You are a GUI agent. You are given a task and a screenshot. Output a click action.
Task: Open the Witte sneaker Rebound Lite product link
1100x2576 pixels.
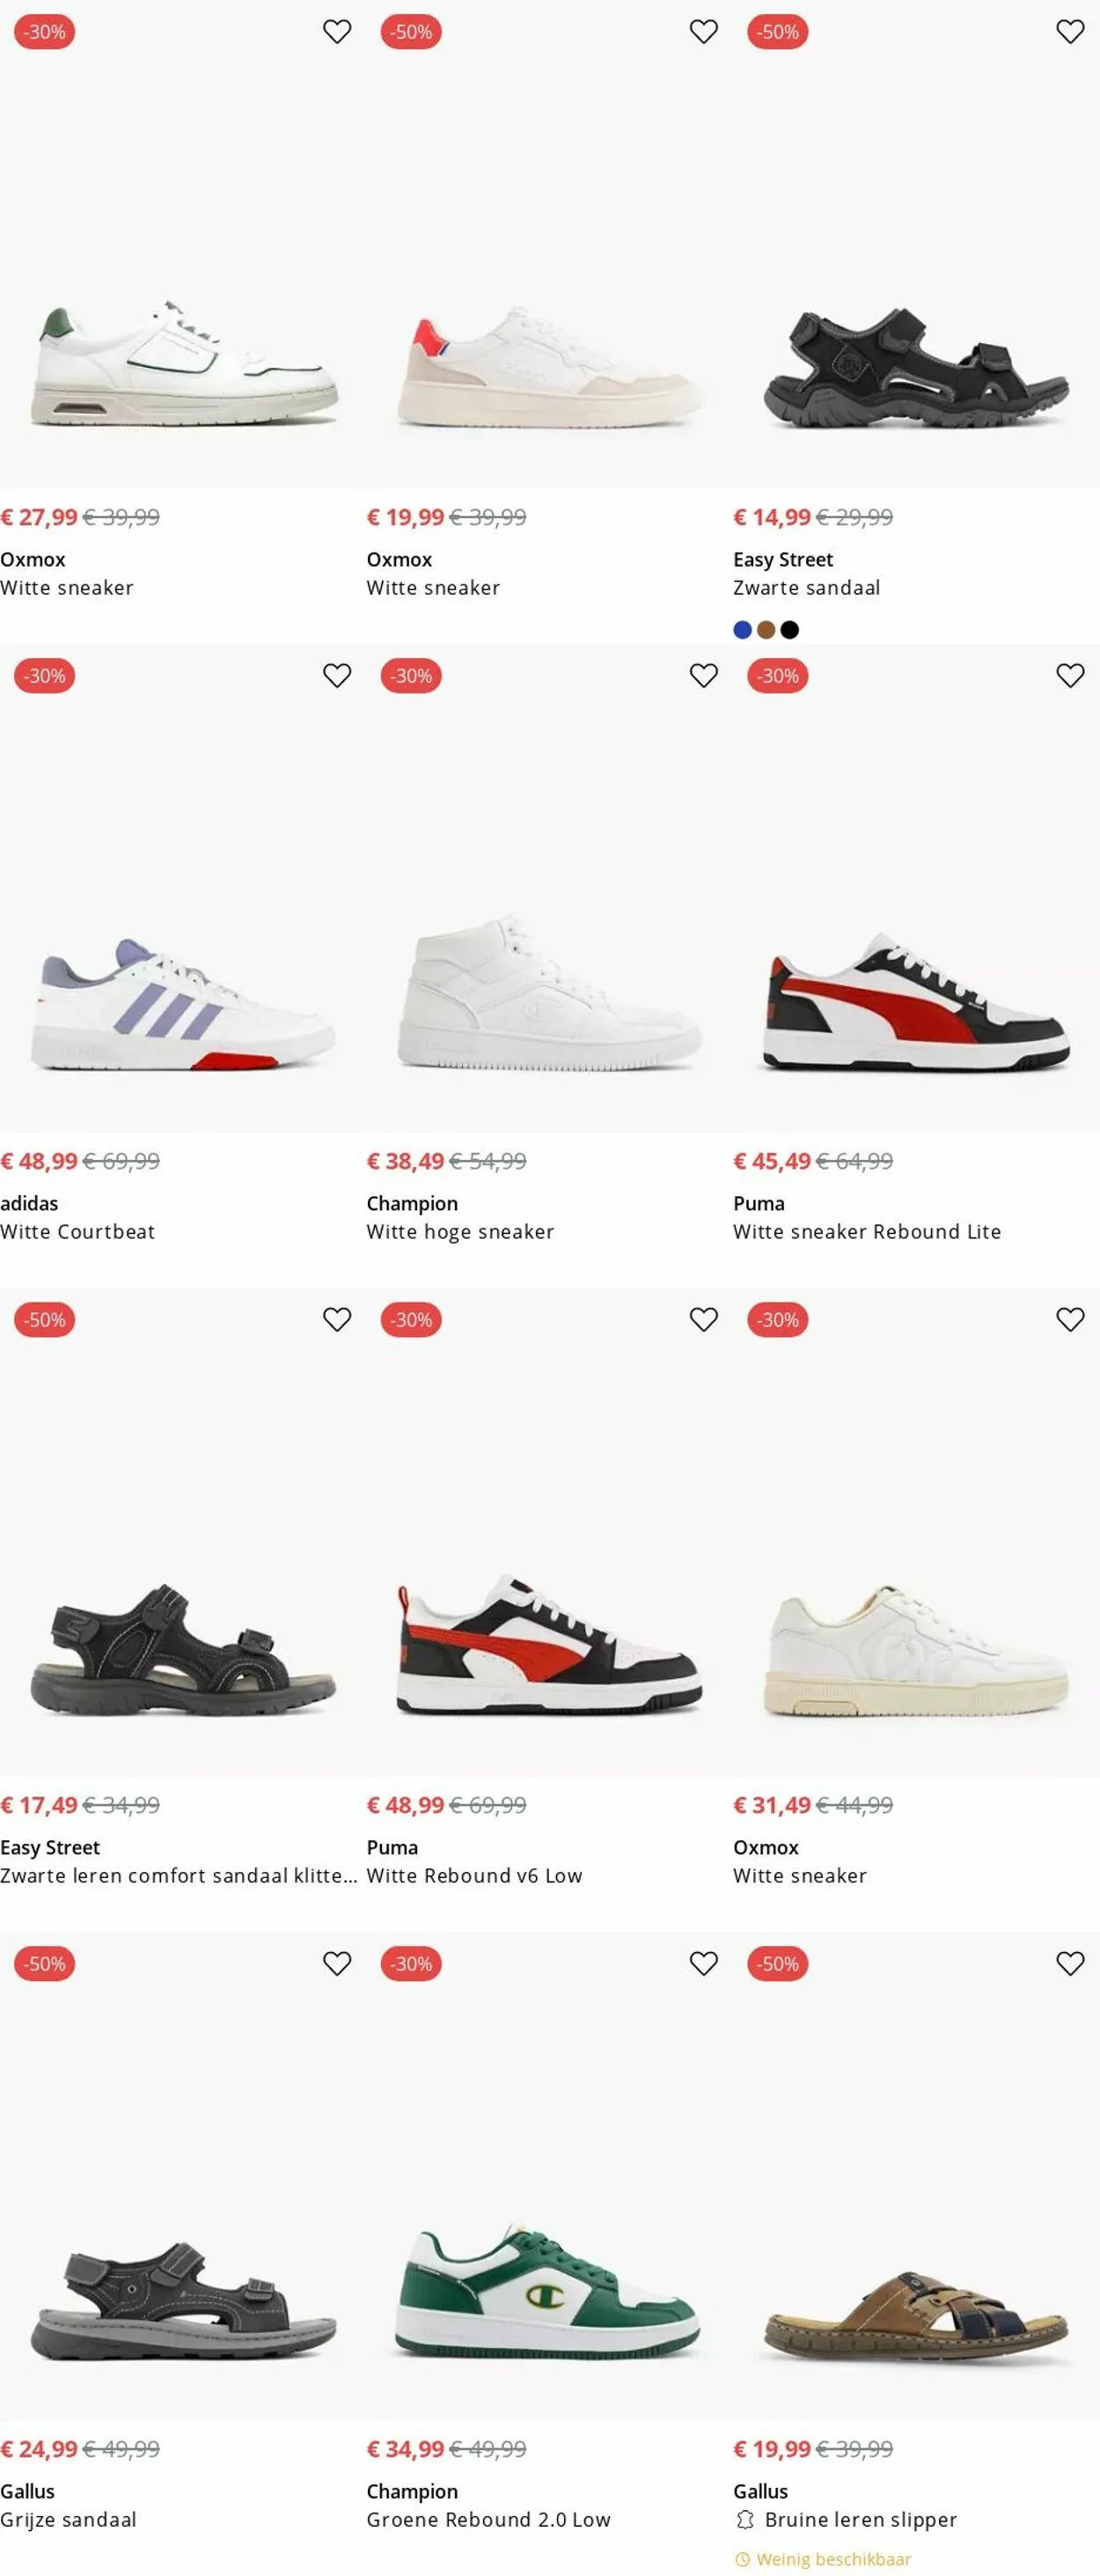point(866,1232)
